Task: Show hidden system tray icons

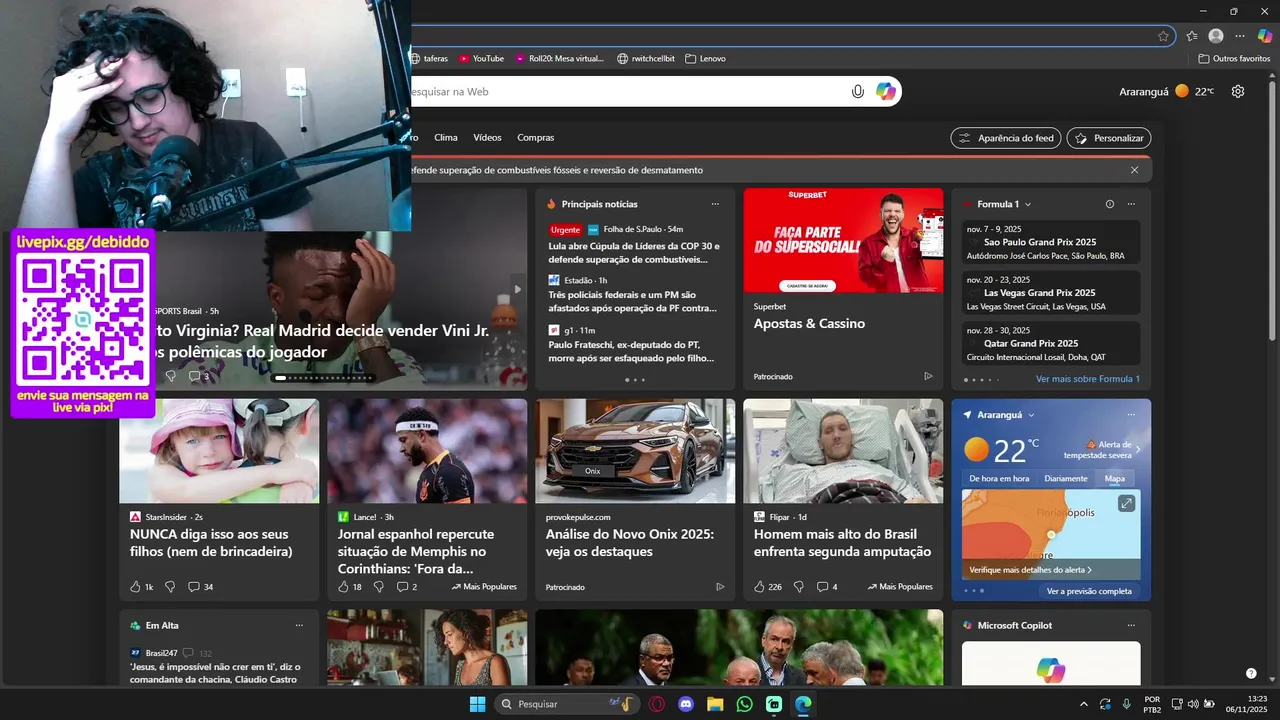Action: click(1084, 704)
